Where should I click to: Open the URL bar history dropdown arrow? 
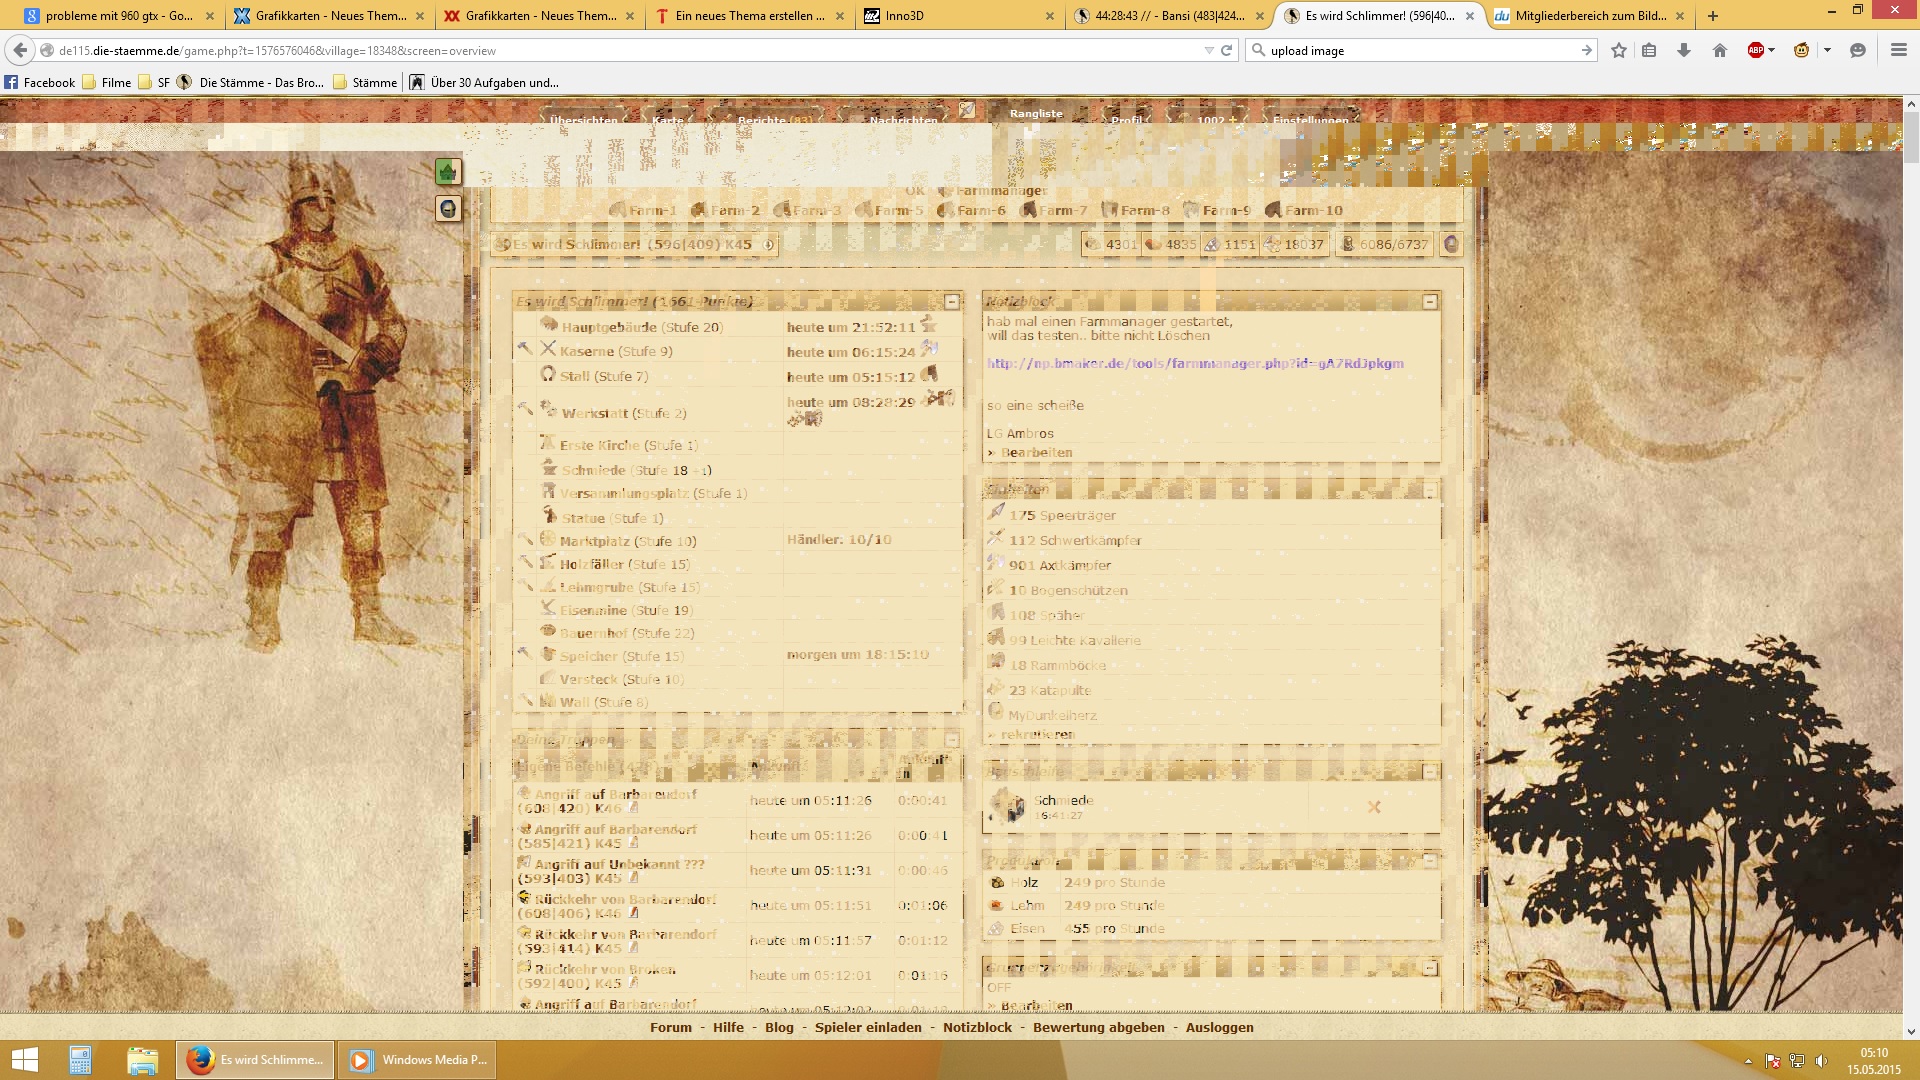point(1209,50)
